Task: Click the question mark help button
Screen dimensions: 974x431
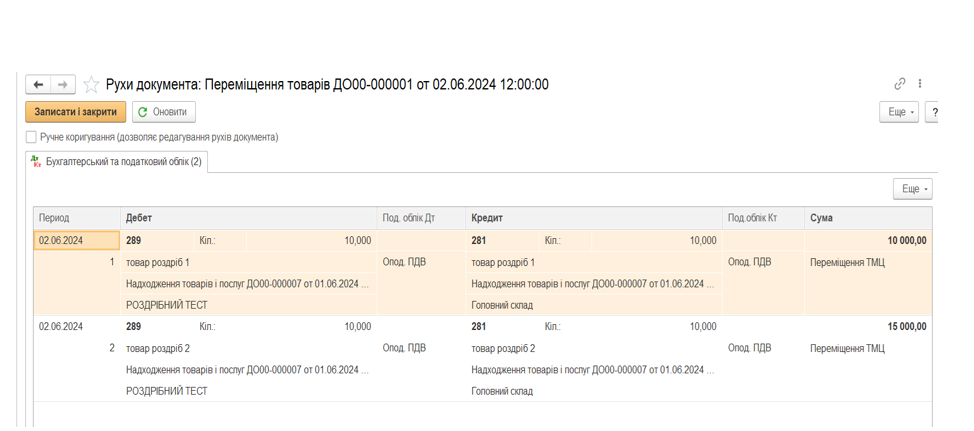Action: [x=934, y=112]
